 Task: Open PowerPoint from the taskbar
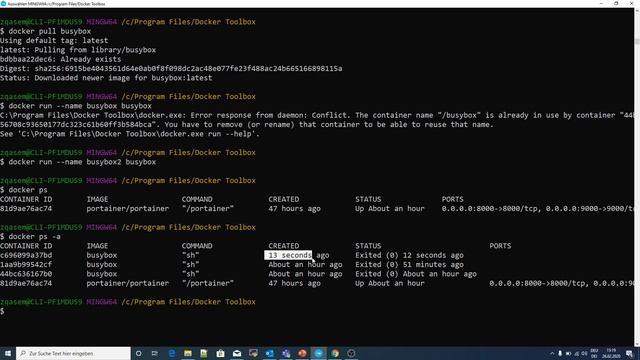(302, 353)
